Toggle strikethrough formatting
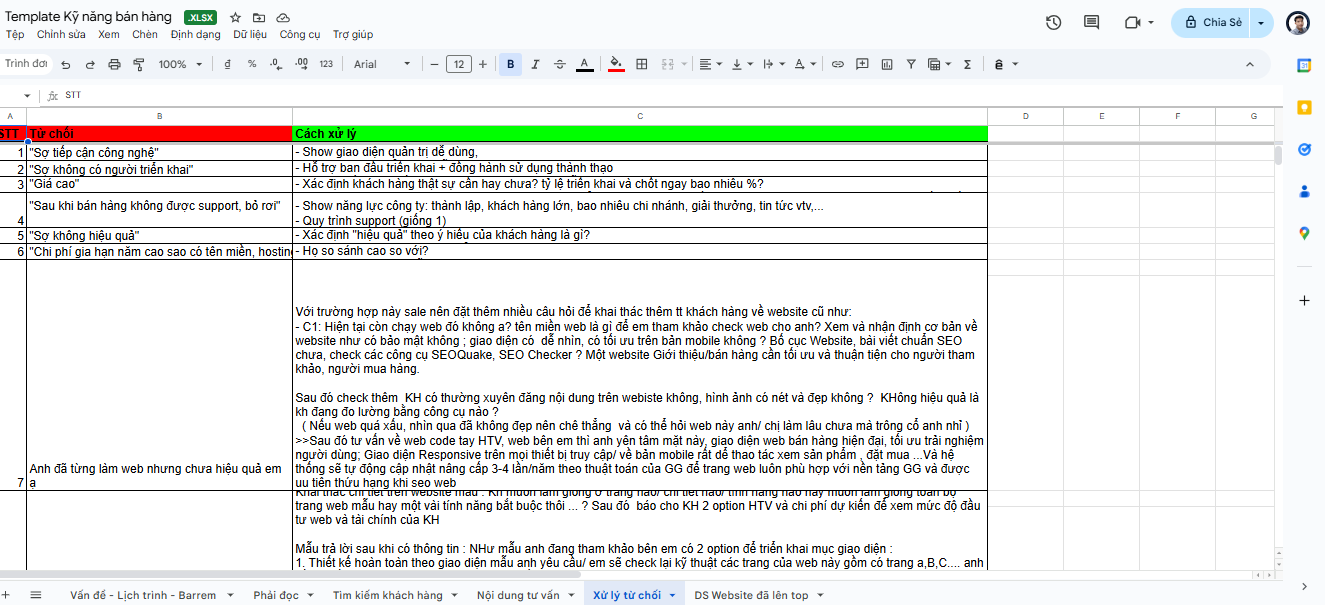Viewport: 1325px width, 605px height. pyautogui.click(x=559, y=64)
